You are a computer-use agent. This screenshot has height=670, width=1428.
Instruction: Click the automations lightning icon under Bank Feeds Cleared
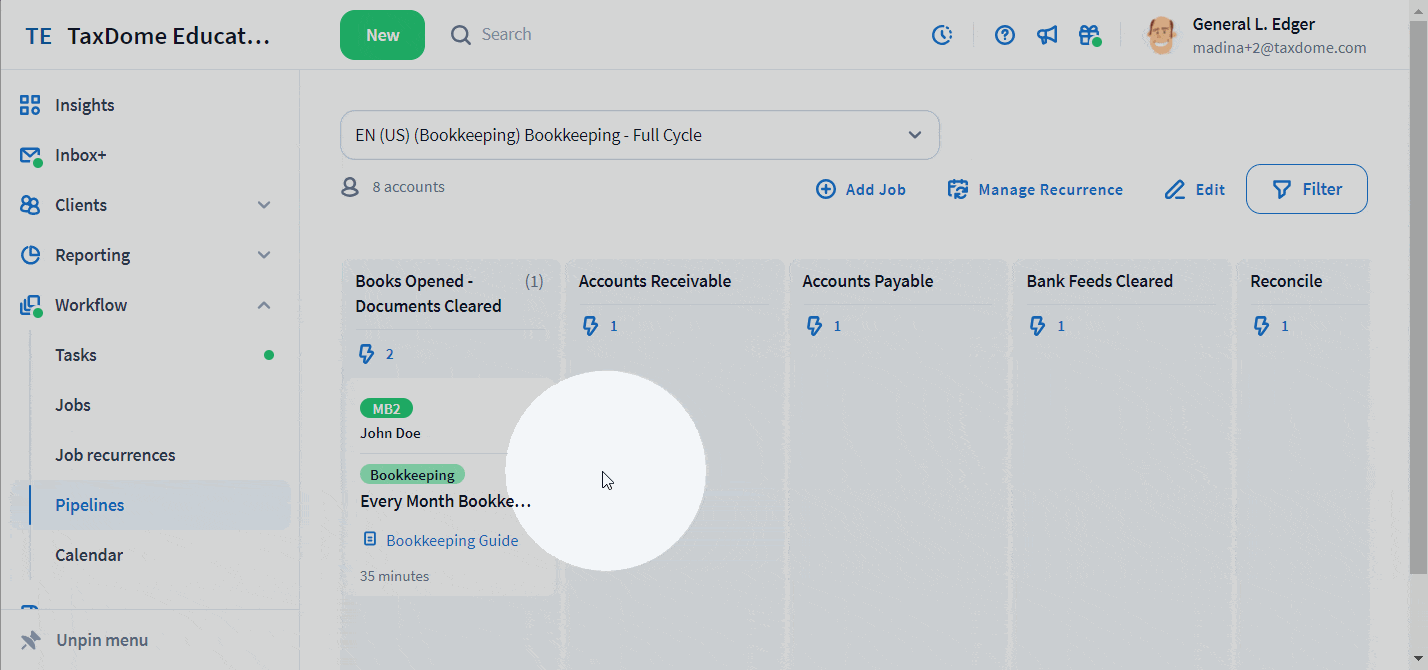click(x=1038, y=326)
